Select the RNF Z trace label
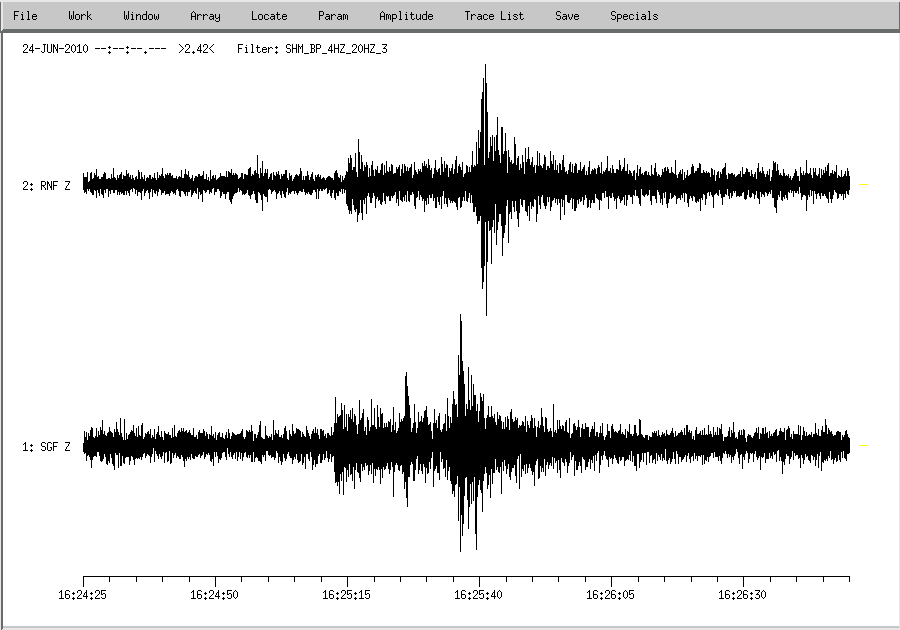The width and height of the screenshot is (900, 630). click(x=46, y=186)
